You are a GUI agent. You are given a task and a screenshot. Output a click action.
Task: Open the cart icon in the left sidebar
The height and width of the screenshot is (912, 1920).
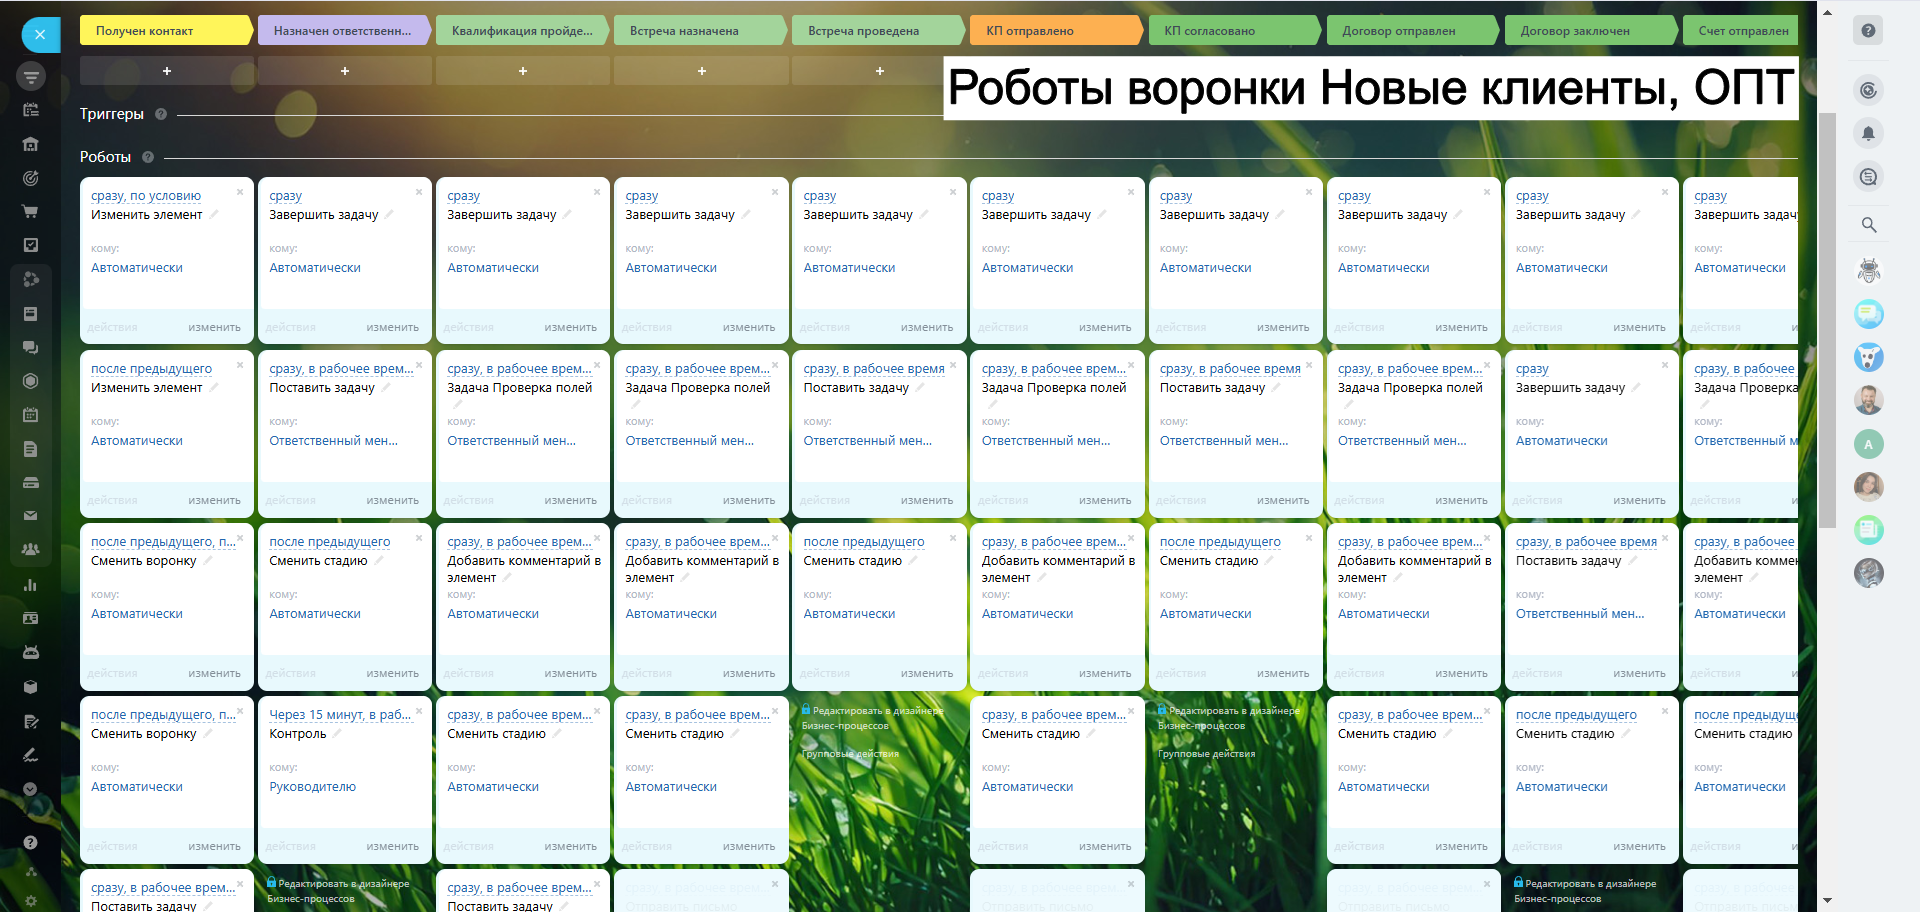tap(30, 212)
